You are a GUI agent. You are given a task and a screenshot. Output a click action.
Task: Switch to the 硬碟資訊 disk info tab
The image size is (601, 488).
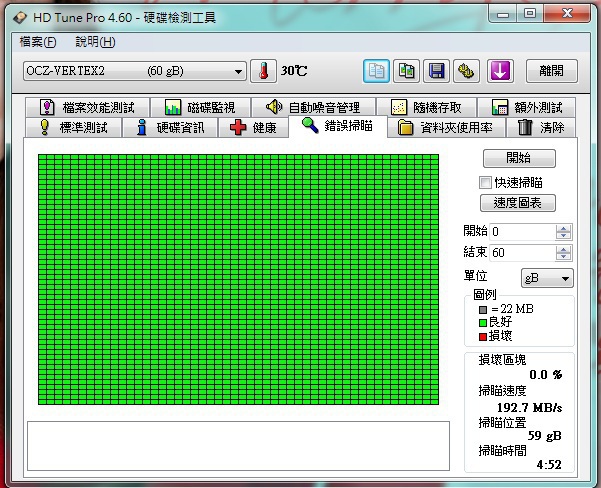click(x=173, y=128)
